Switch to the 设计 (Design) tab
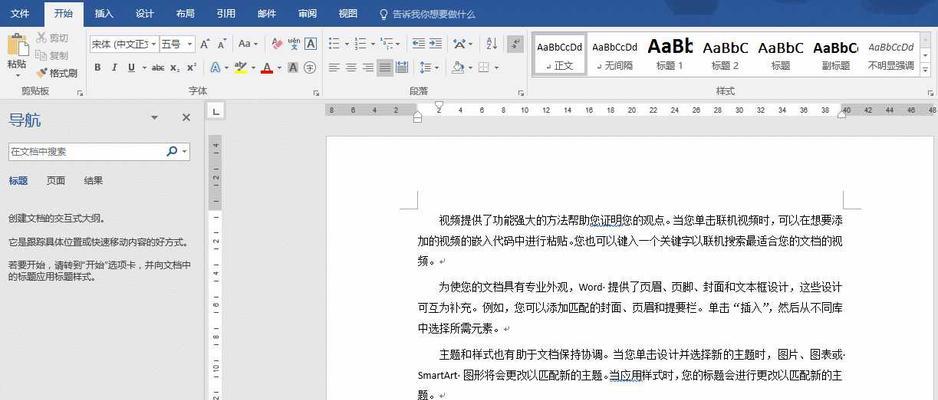The height and width of the screenshot is (400, 938). [x=145, y=14]
